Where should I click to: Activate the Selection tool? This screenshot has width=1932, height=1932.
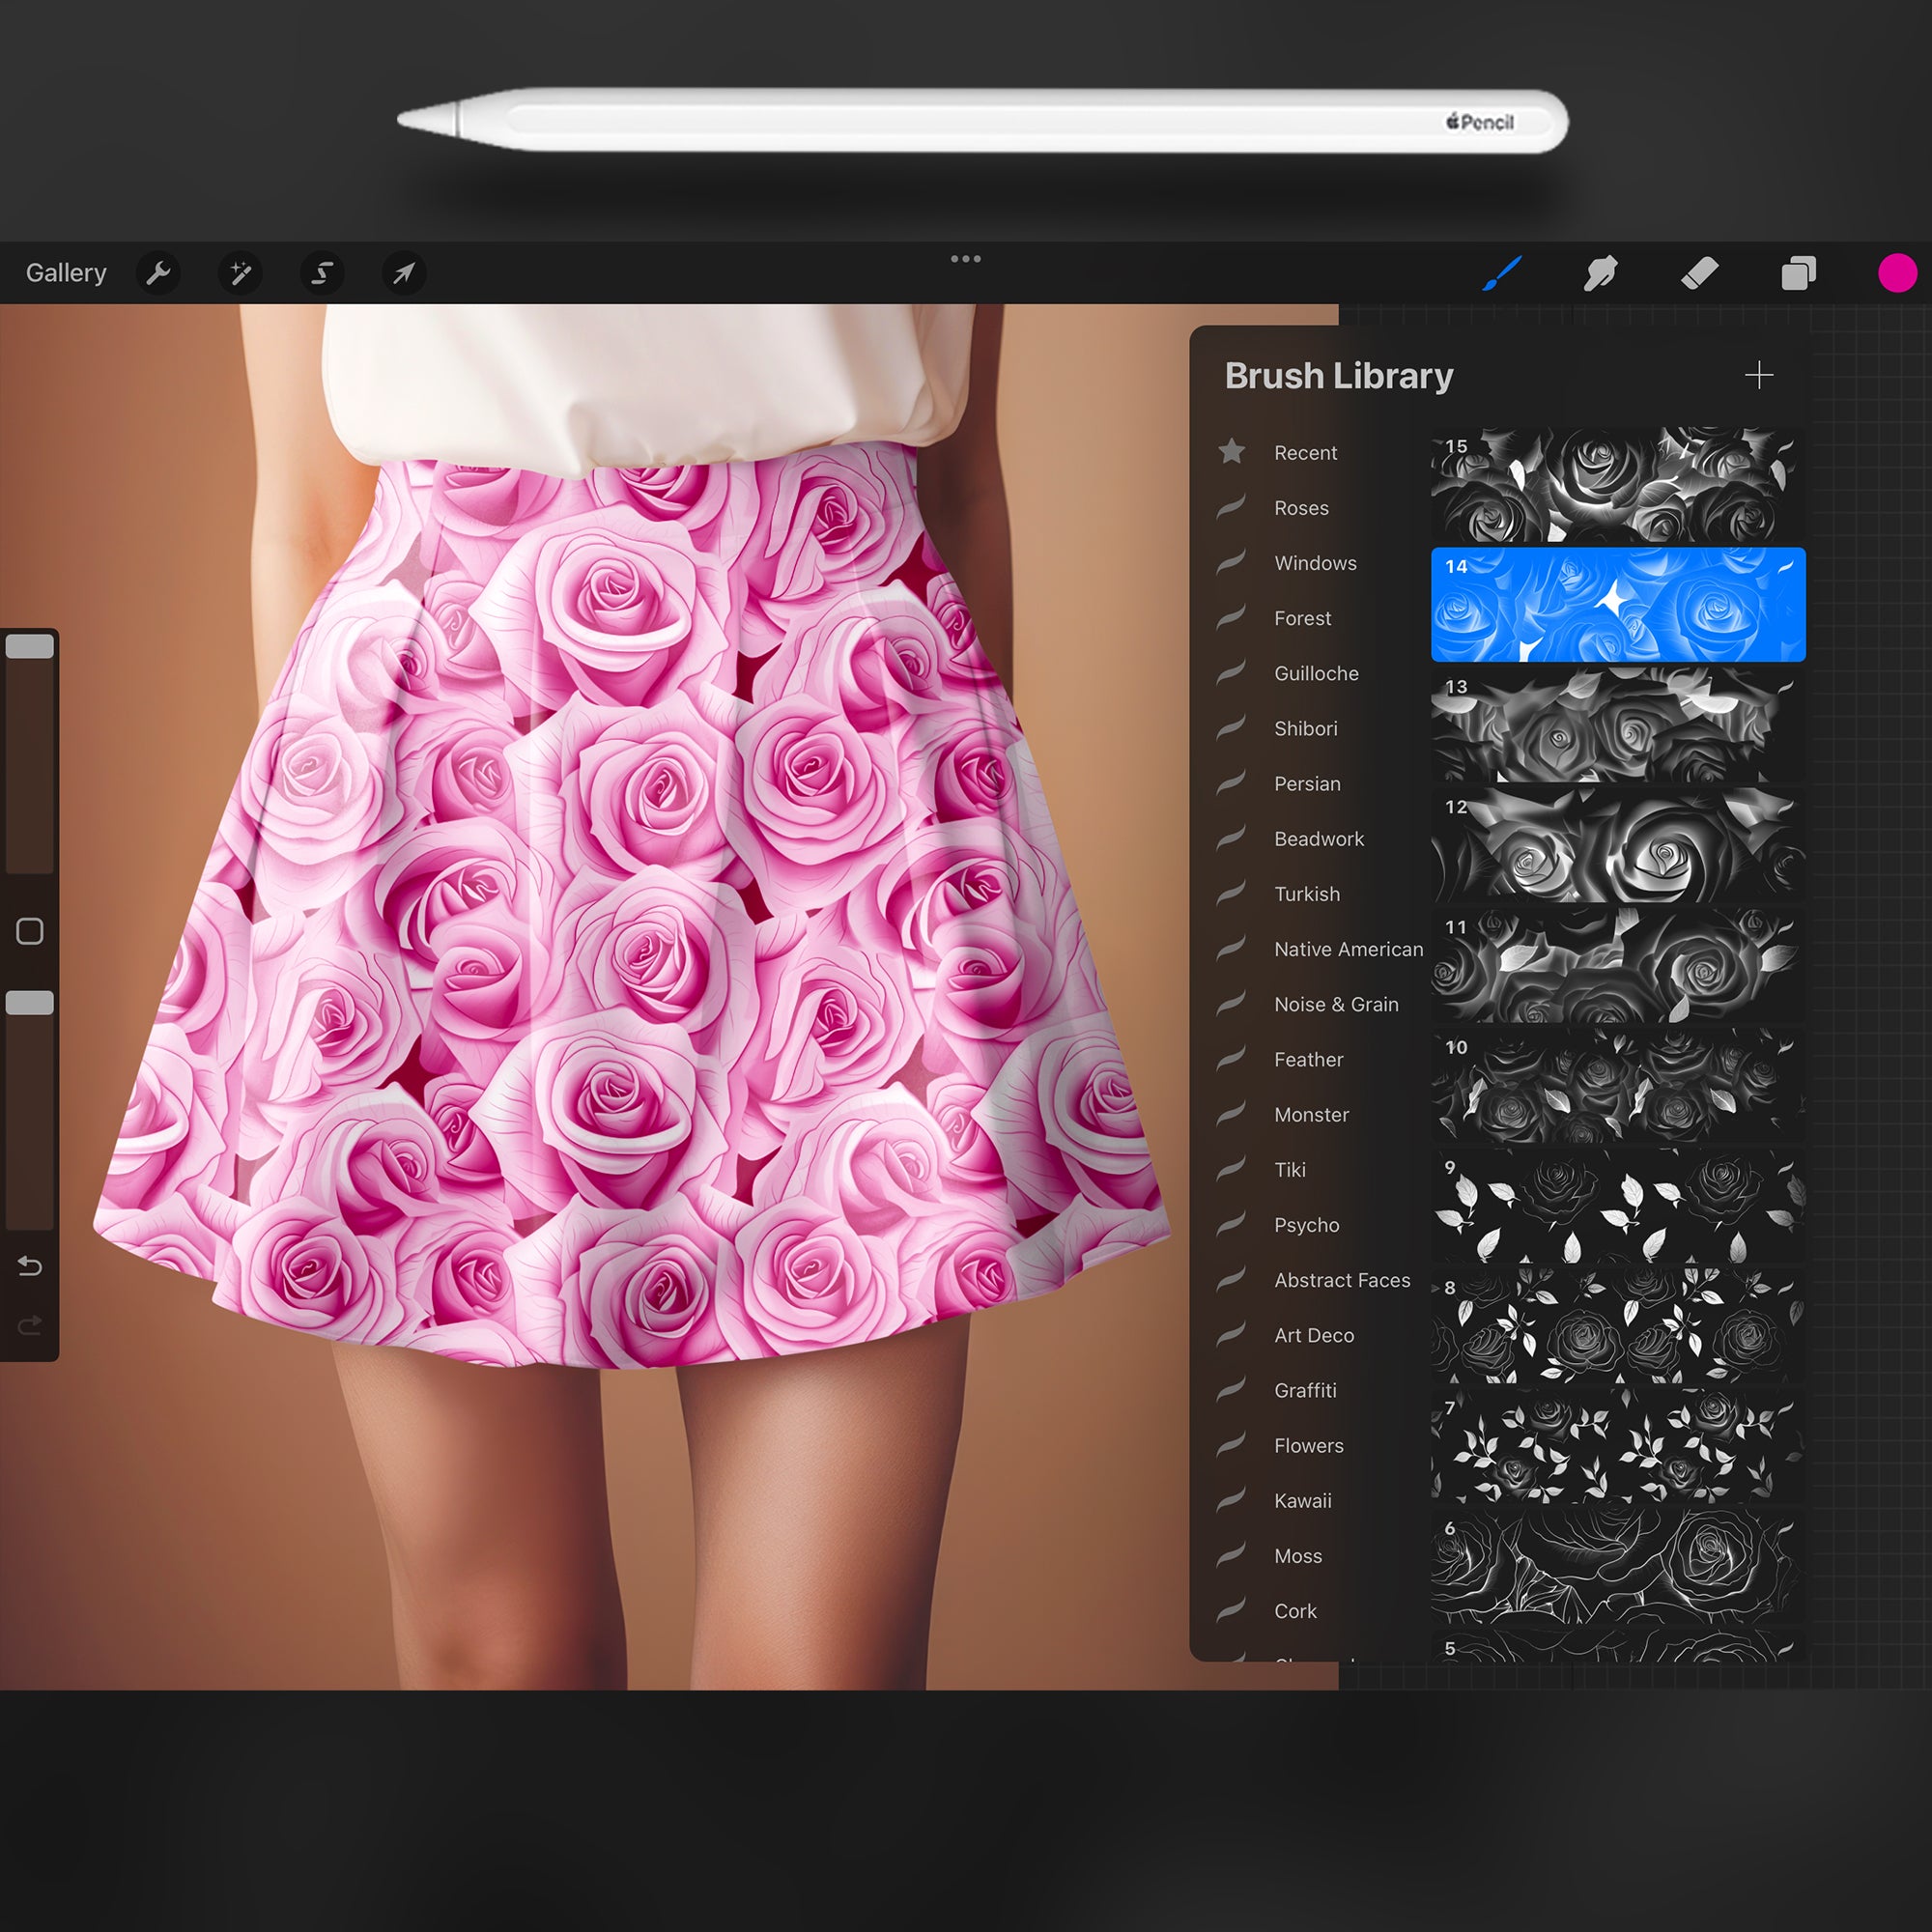pos(321,272)
